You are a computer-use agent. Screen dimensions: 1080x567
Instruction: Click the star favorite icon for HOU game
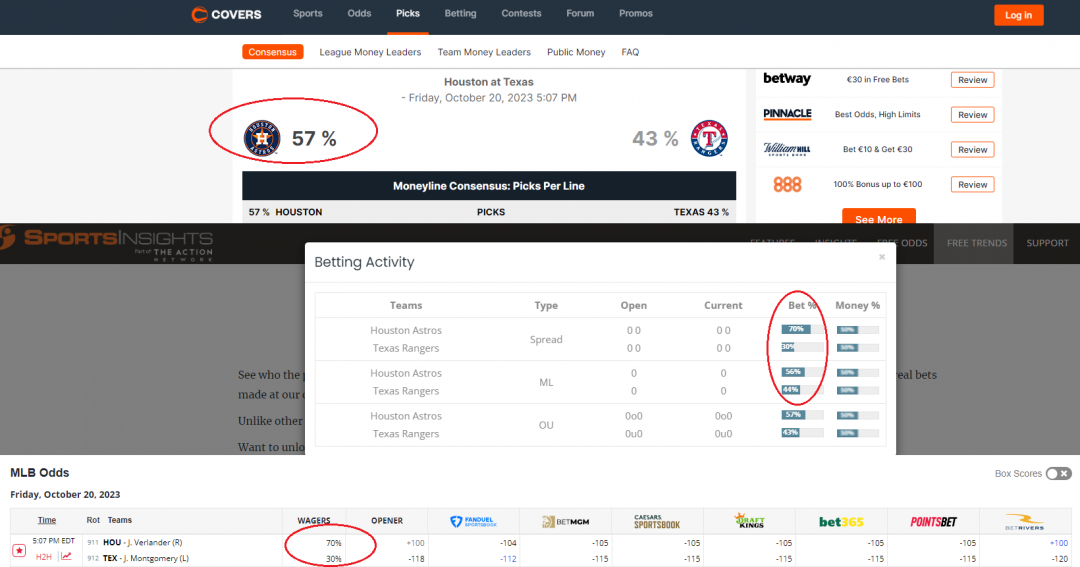point(19,550)
